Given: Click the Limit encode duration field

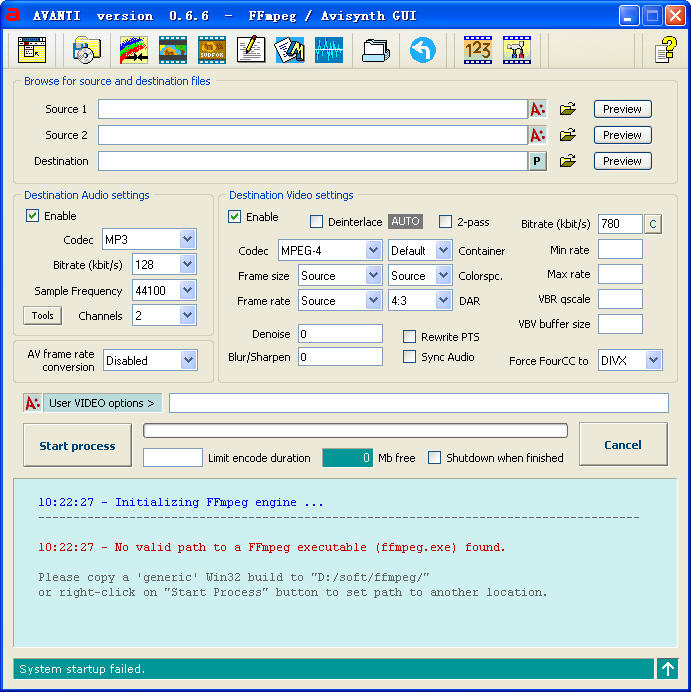Looking at the screenshot, I should tap(173, 458).
